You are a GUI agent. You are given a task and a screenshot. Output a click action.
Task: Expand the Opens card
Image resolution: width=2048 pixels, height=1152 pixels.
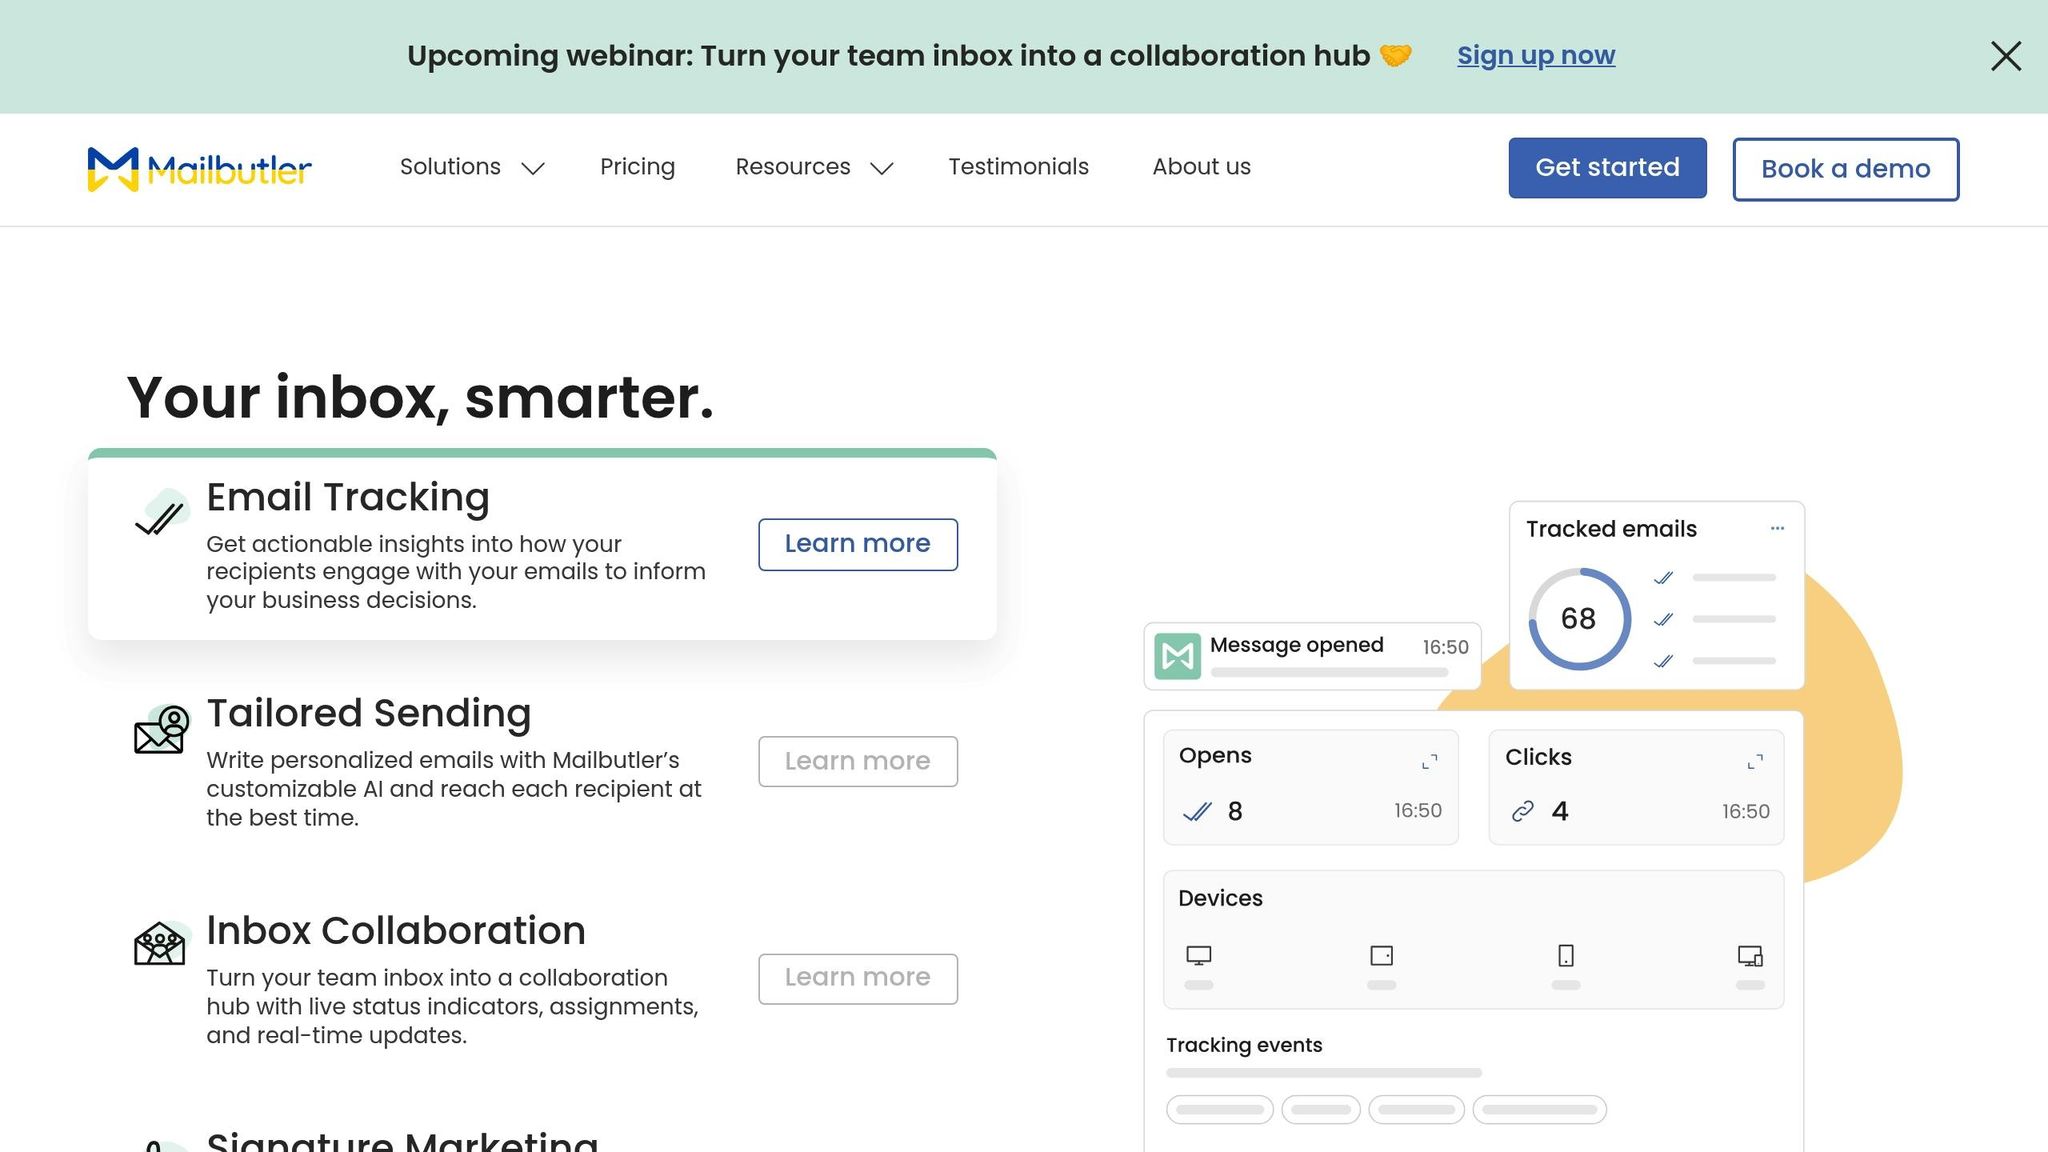point(1430,762)
